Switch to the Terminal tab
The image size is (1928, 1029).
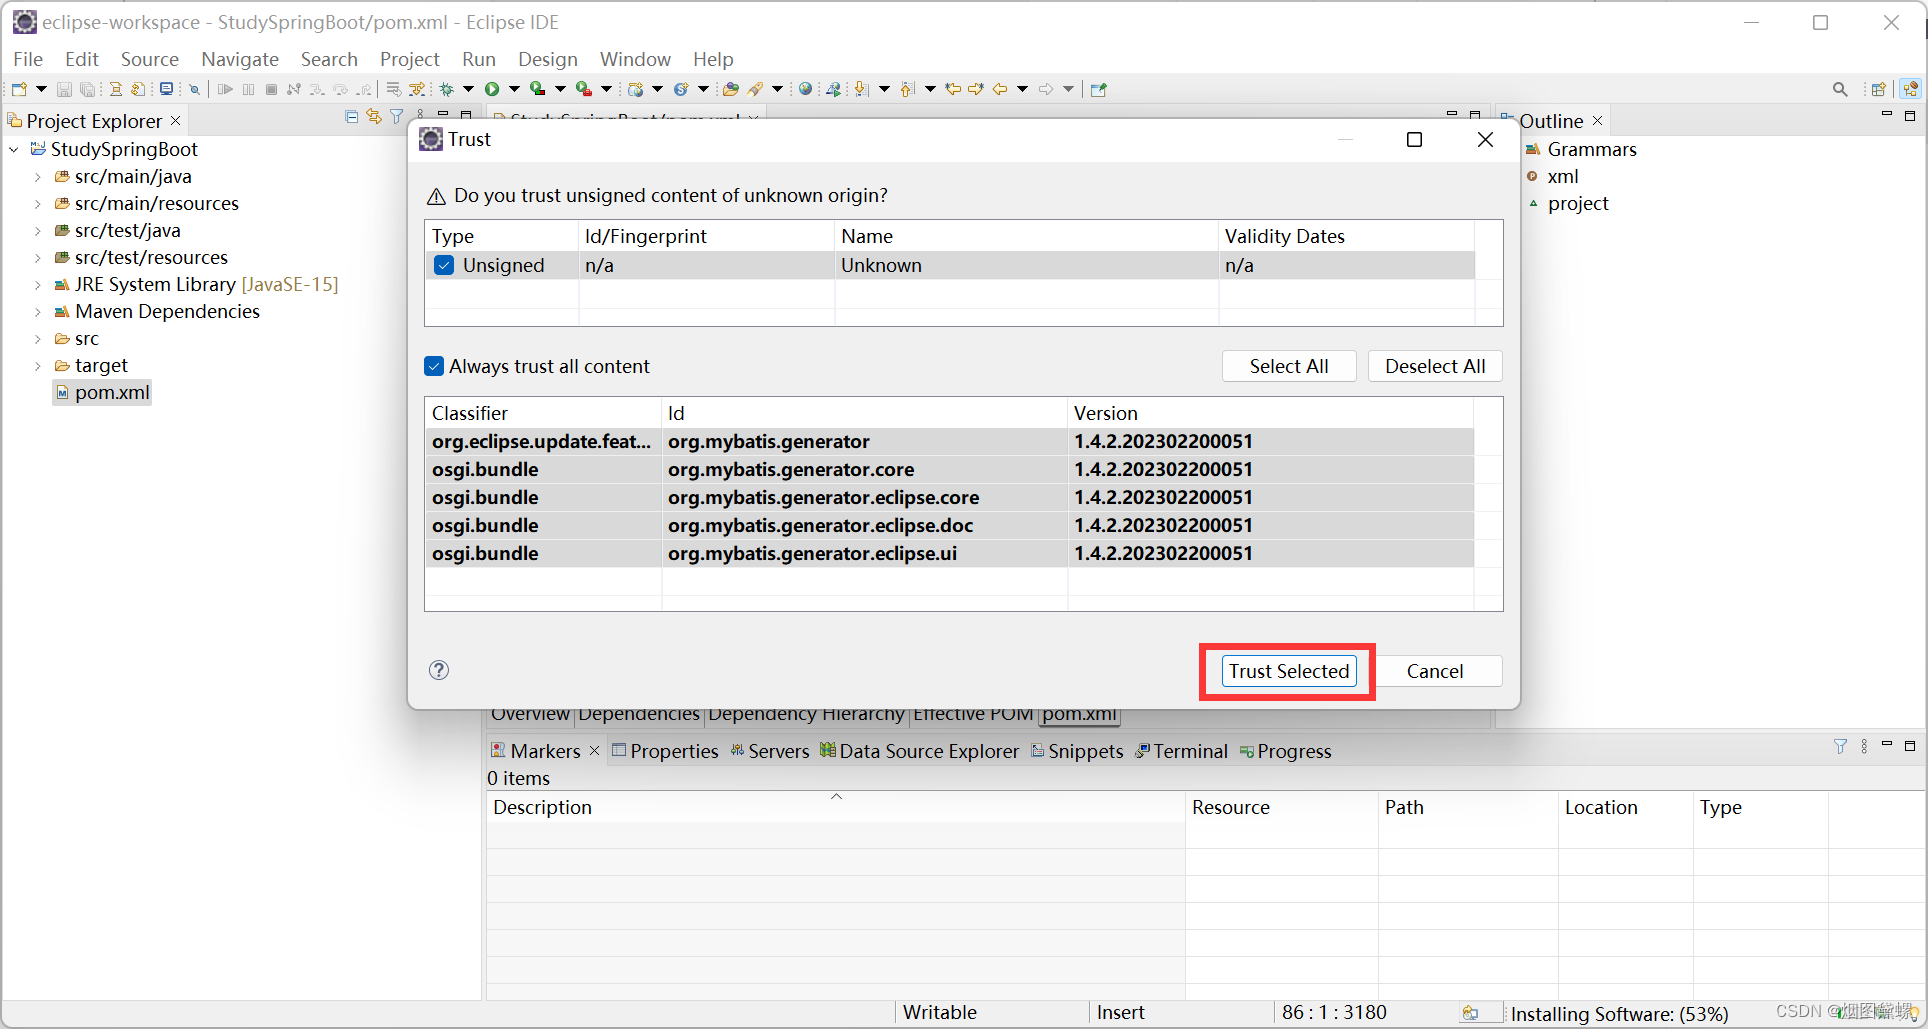tap(1182, 751)
